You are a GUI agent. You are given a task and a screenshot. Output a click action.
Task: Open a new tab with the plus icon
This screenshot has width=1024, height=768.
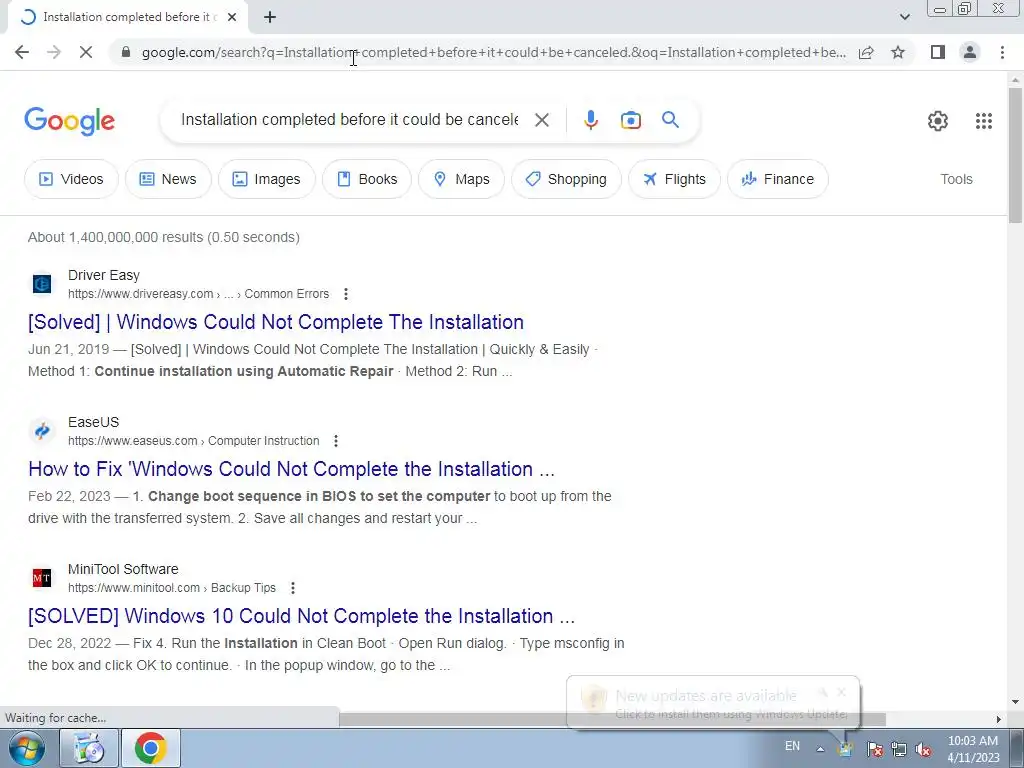(x=270, y=17)
